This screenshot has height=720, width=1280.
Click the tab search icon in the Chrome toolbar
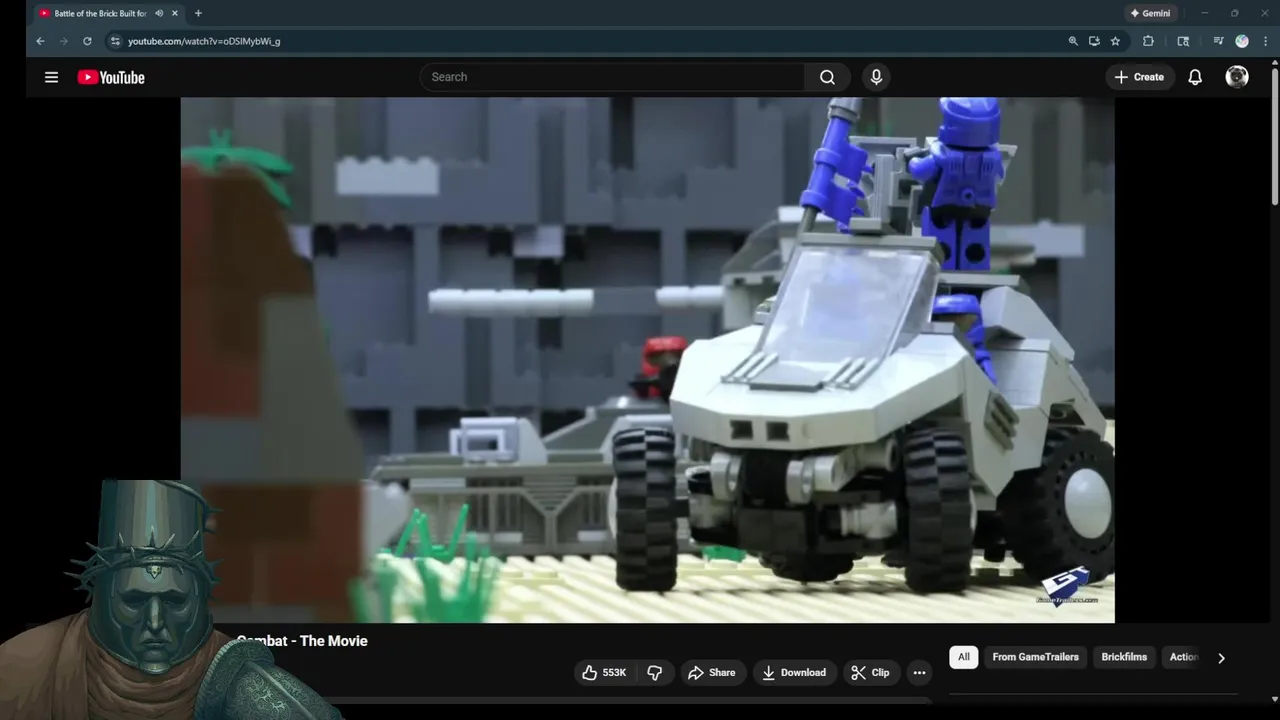[x=1183, y=41]
